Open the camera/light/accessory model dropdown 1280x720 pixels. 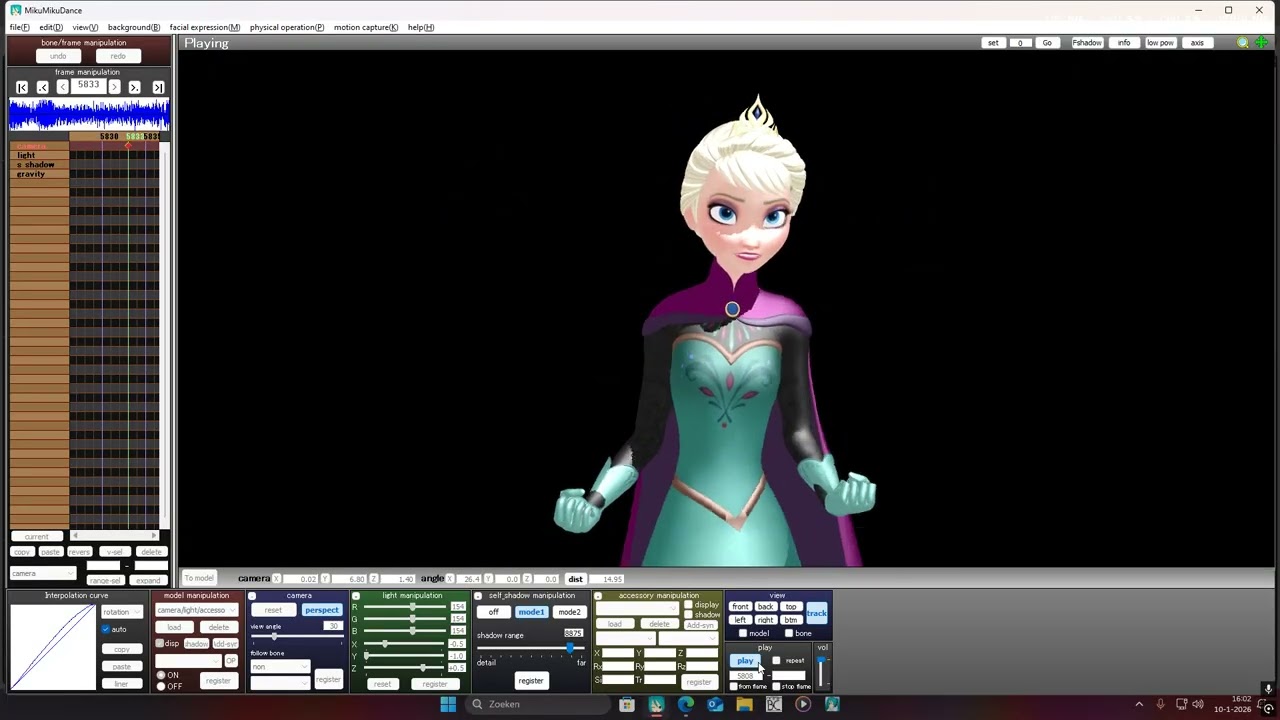tap(197, 610)
